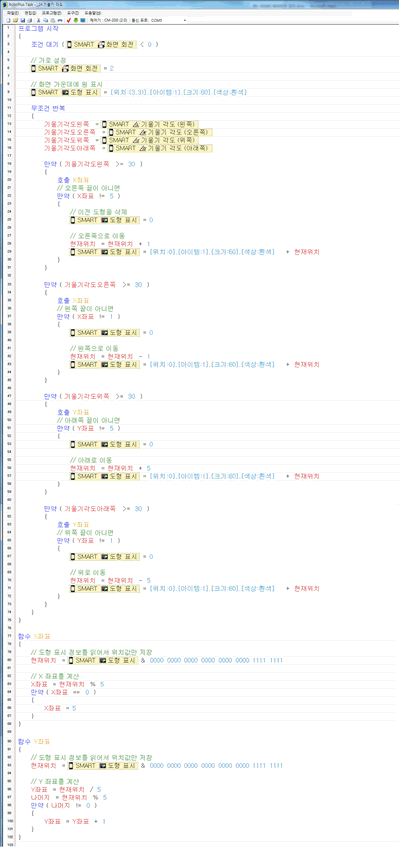Click the Print toolbar icon
This screenshot has width=399, height=847.
coord(30,20)
